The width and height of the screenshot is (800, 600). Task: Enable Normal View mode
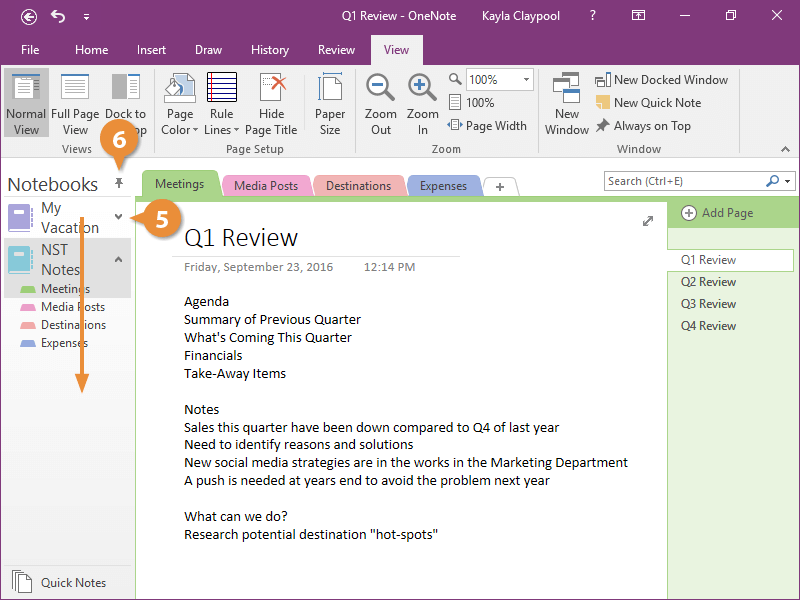coord(26,104)
